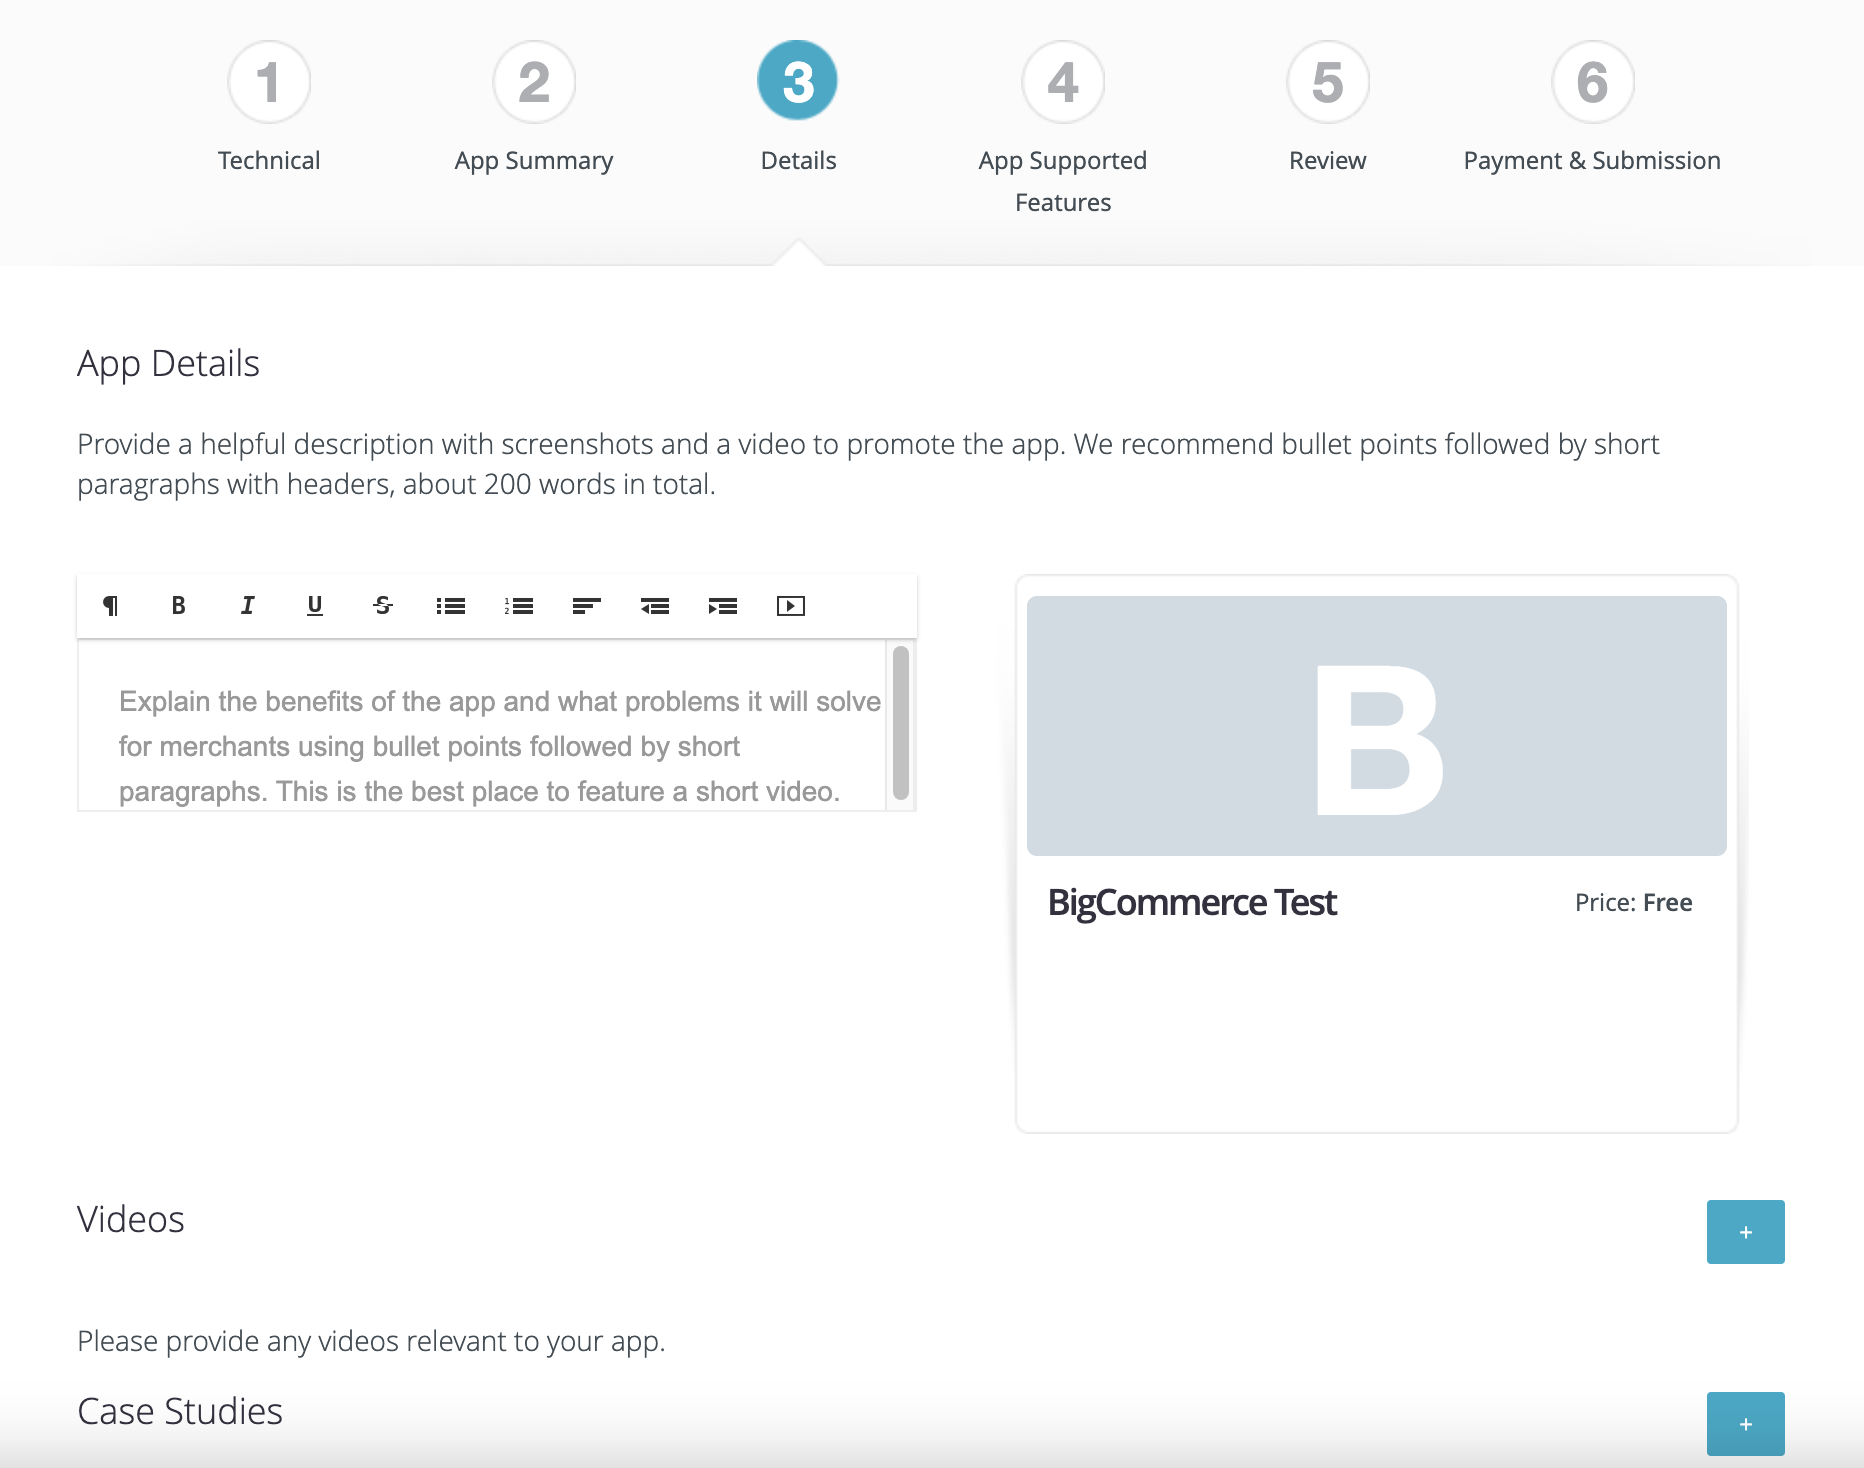This screenshot has height=1468, width=1864.
Task: Add a new video with the plus button
Action: pos(1745,1232)
